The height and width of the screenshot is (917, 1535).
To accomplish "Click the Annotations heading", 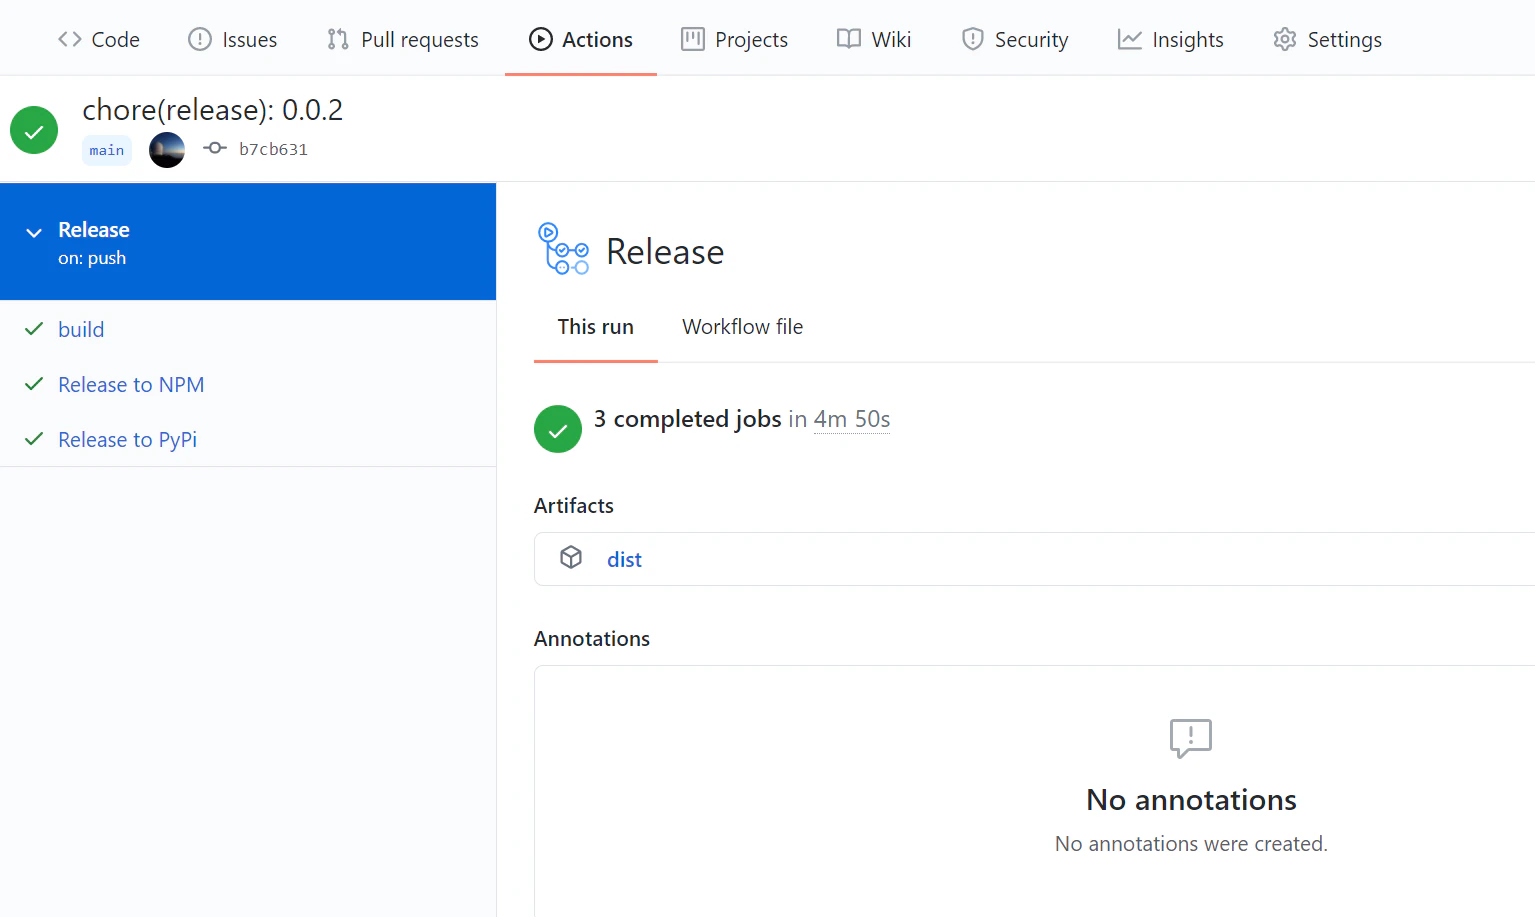I will (x=592, y=638).
